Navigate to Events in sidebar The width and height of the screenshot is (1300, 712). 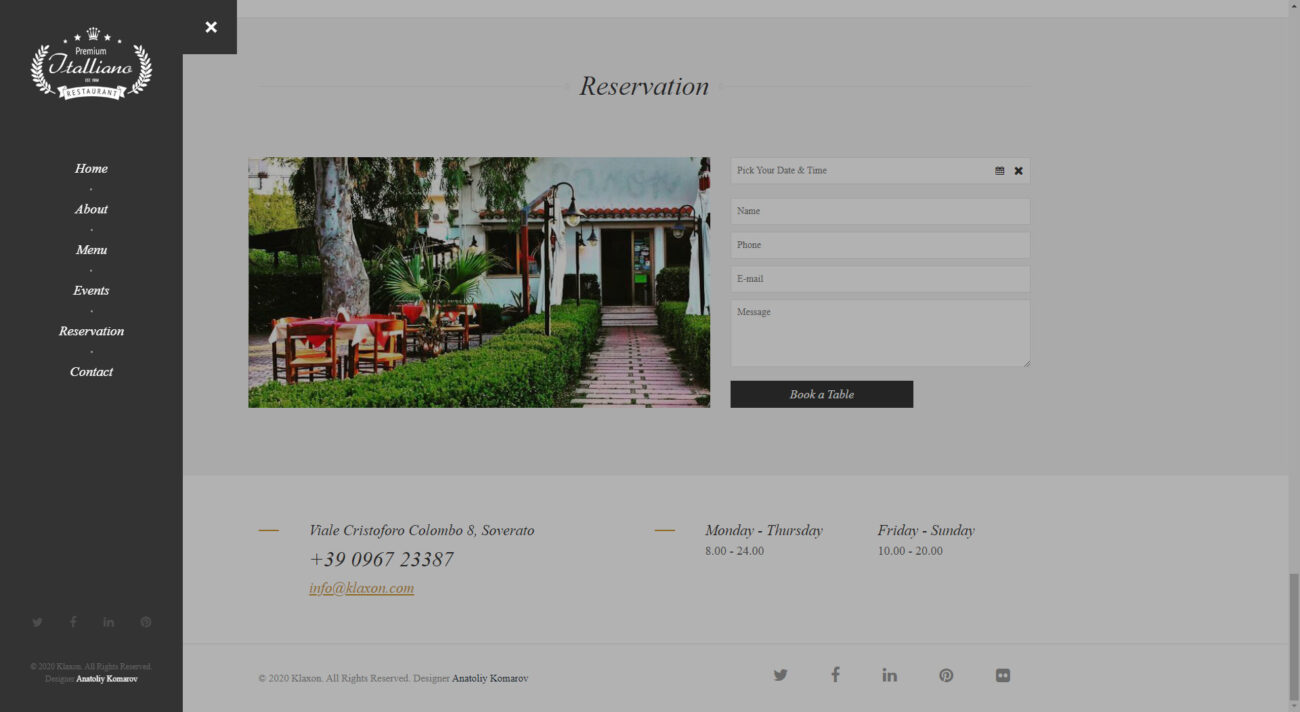click(91, 291)
